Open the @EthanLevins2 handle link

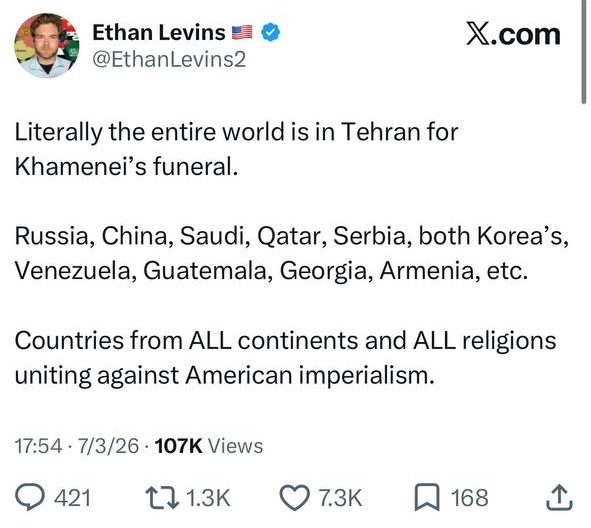pos(169,60)
